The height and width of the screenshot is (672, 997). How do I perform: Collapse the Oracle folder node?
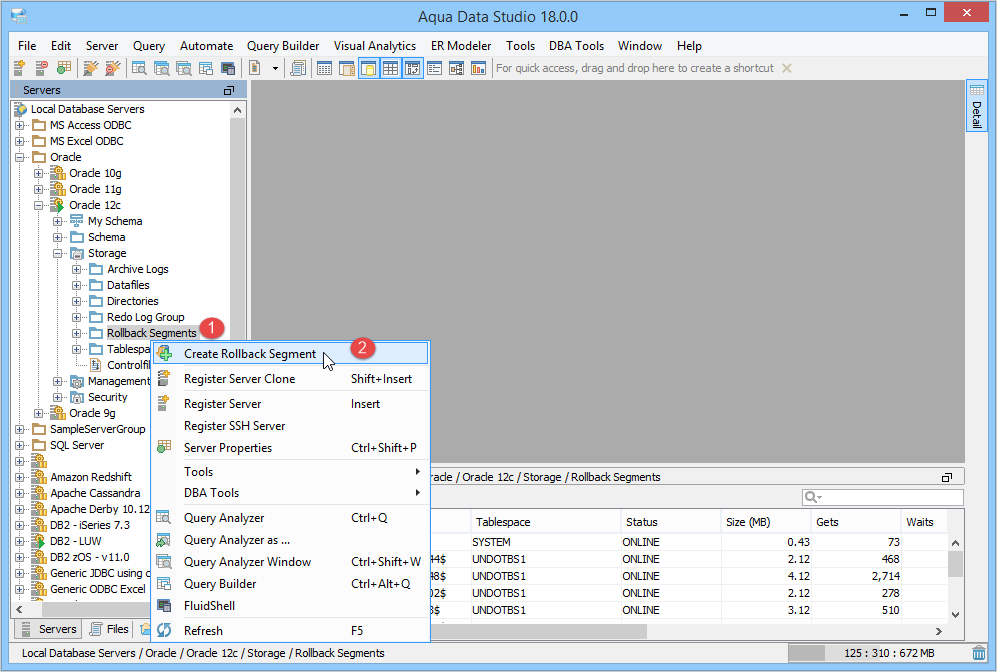20,157
